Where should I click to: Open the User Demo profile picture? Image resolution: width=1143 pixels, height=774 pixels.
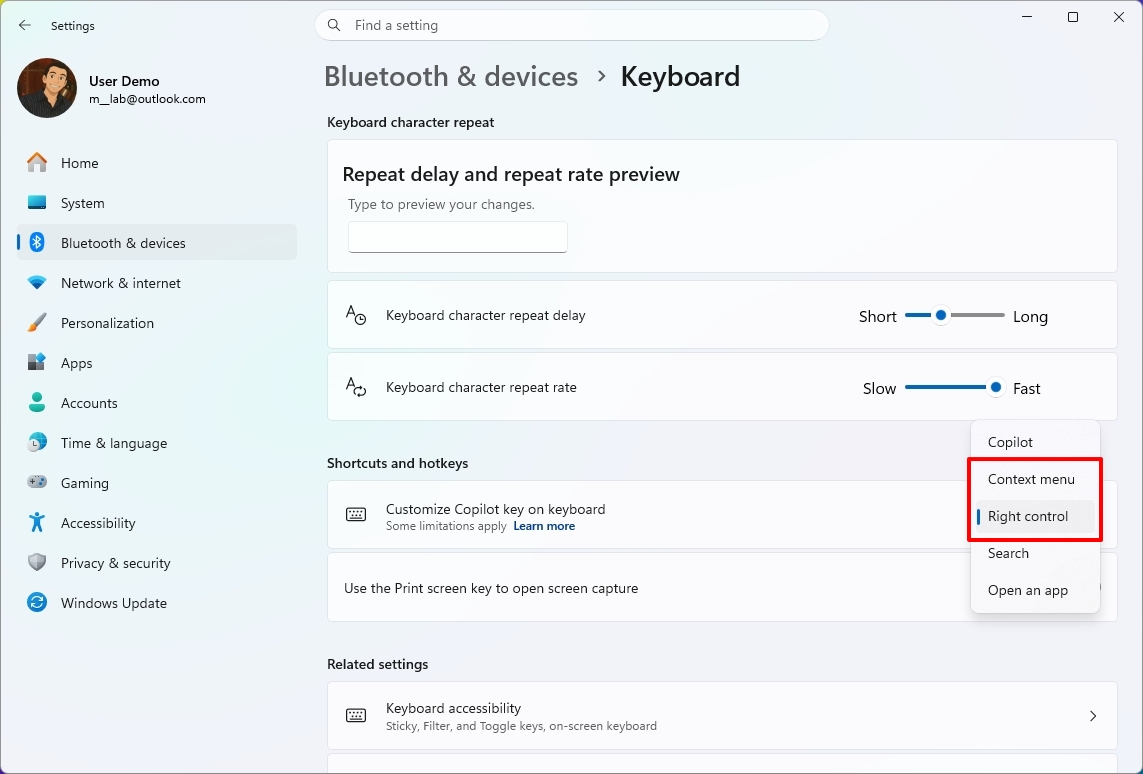click(47, 88)
